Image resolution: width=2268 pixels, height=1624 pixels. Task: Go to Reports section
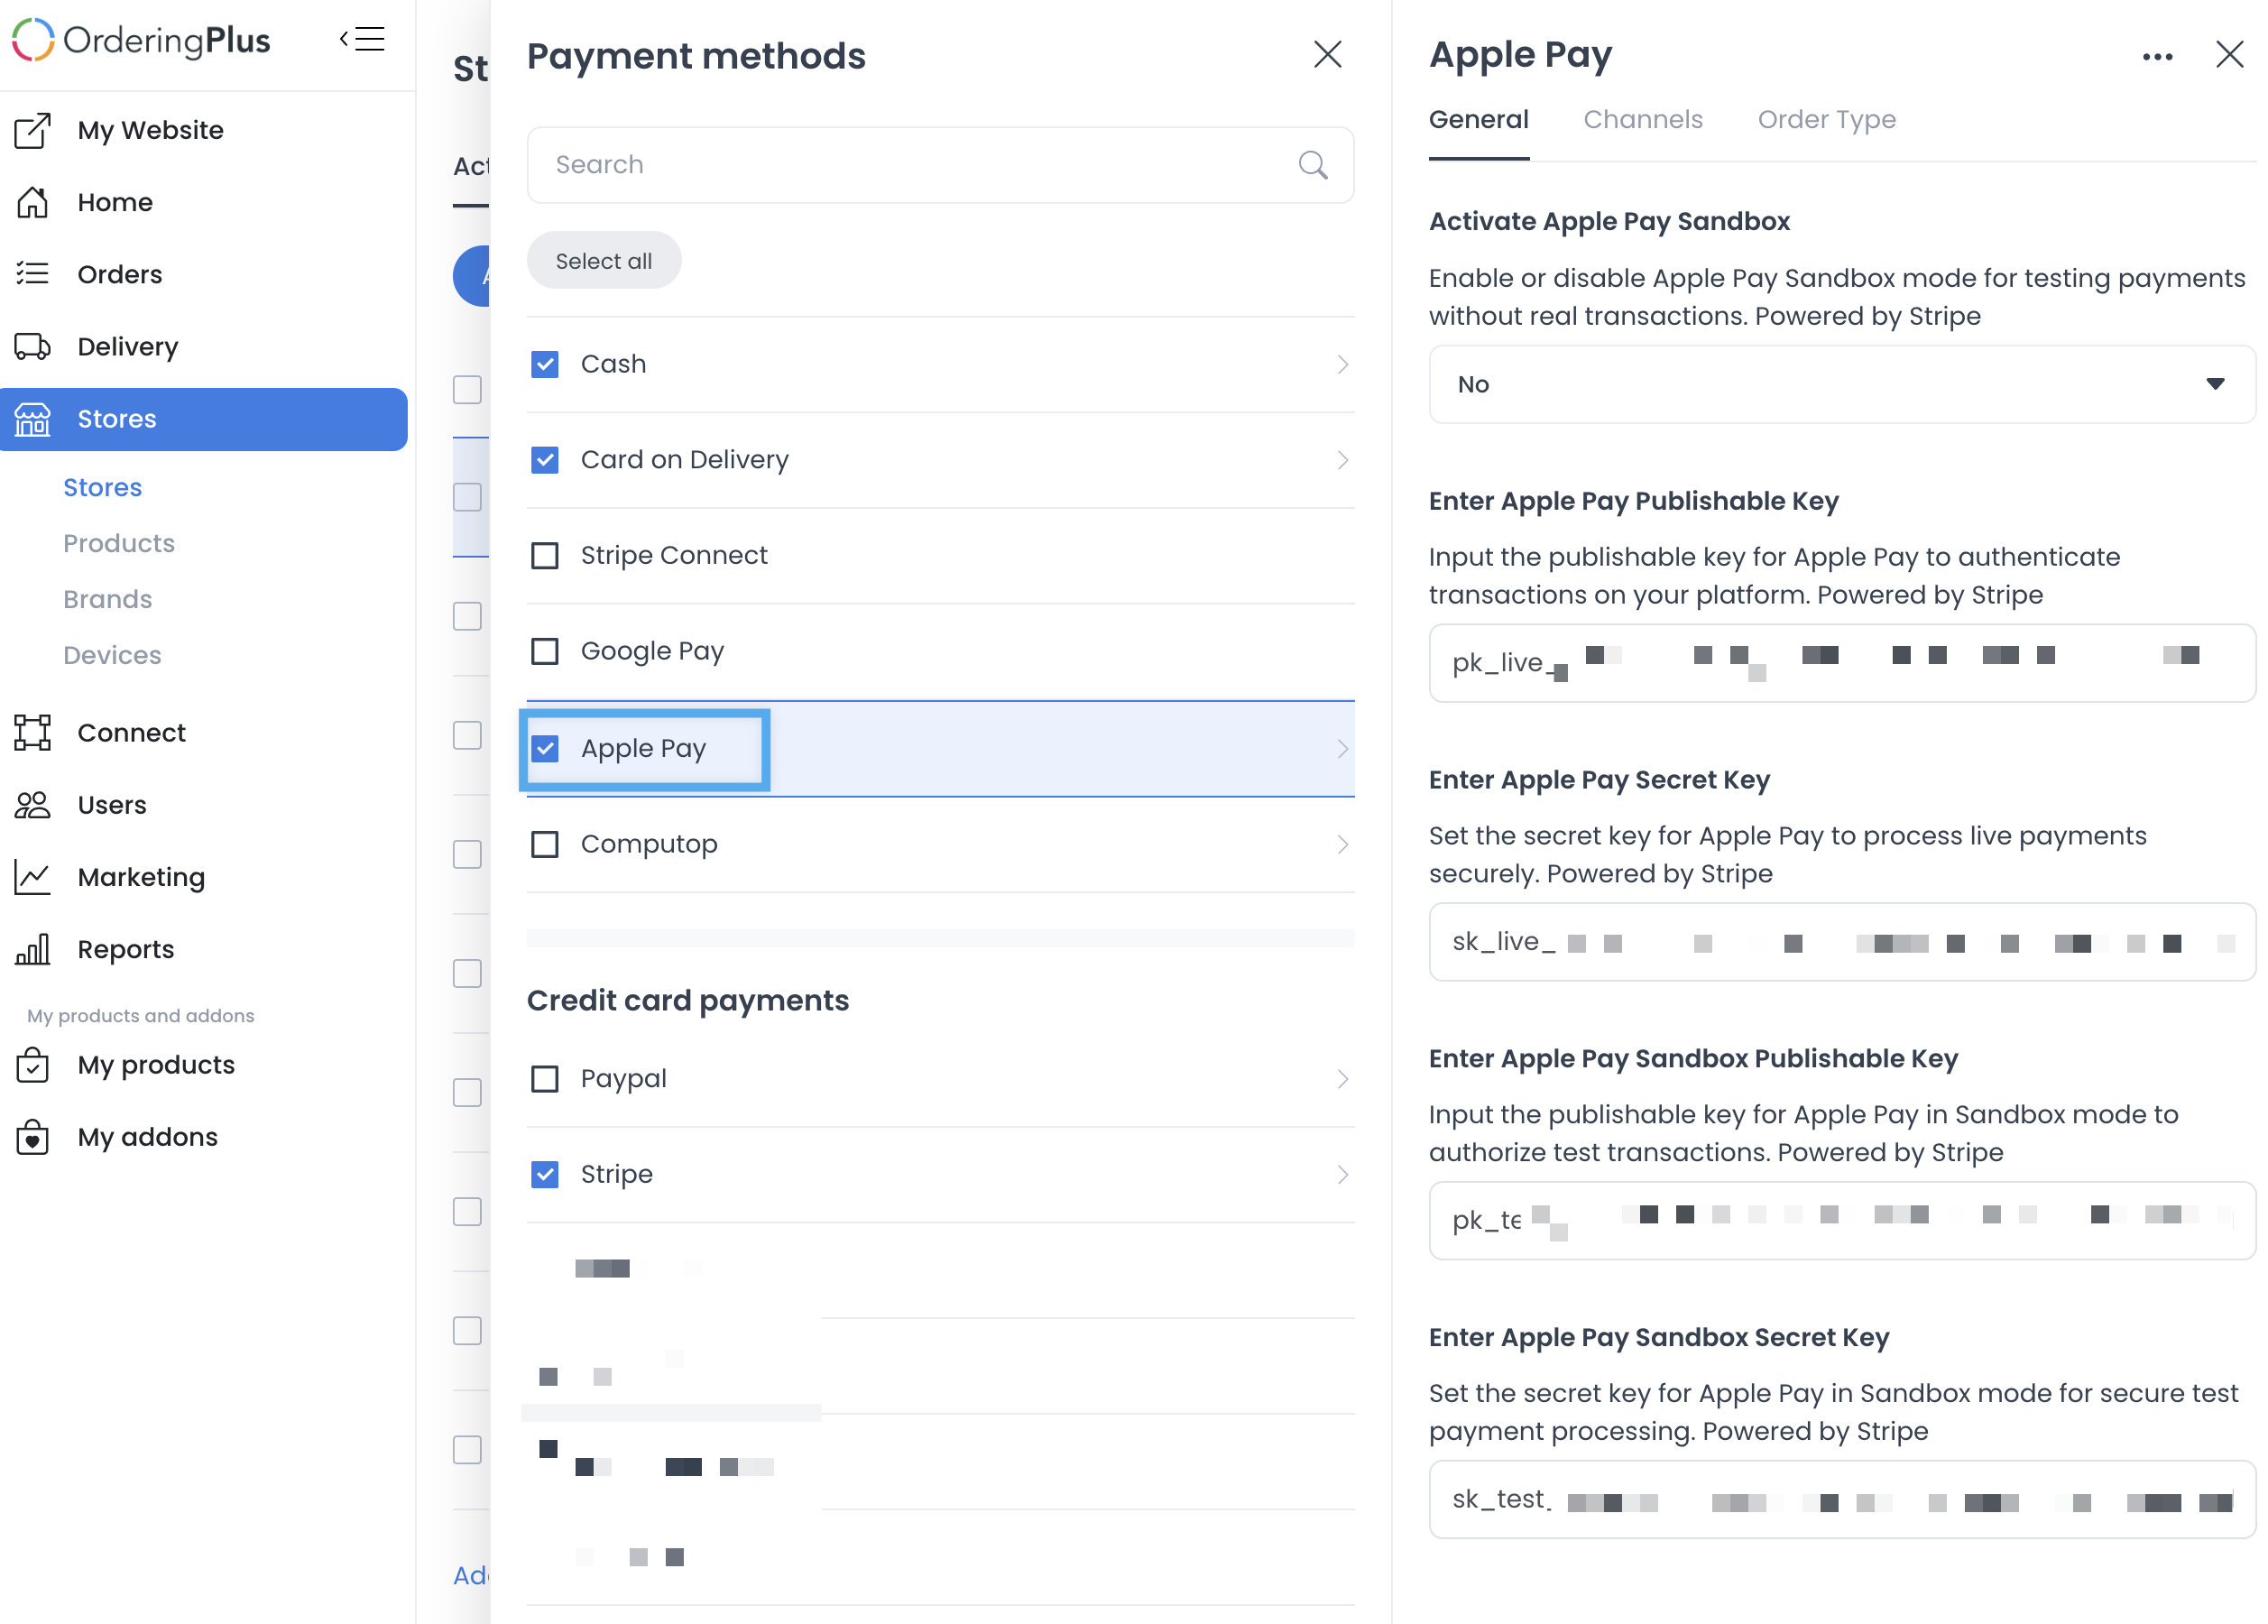pyautogui.click(x=125, y=949)
